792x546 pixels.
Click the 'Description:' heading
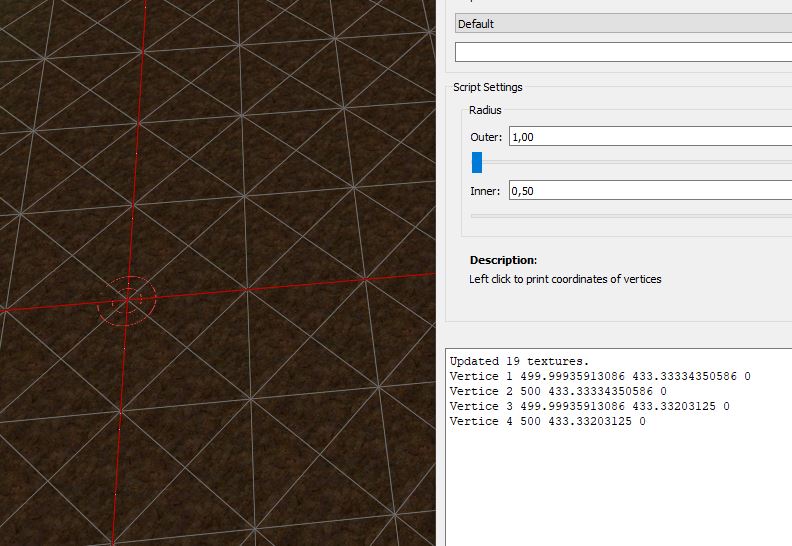(x=503, y=260)
